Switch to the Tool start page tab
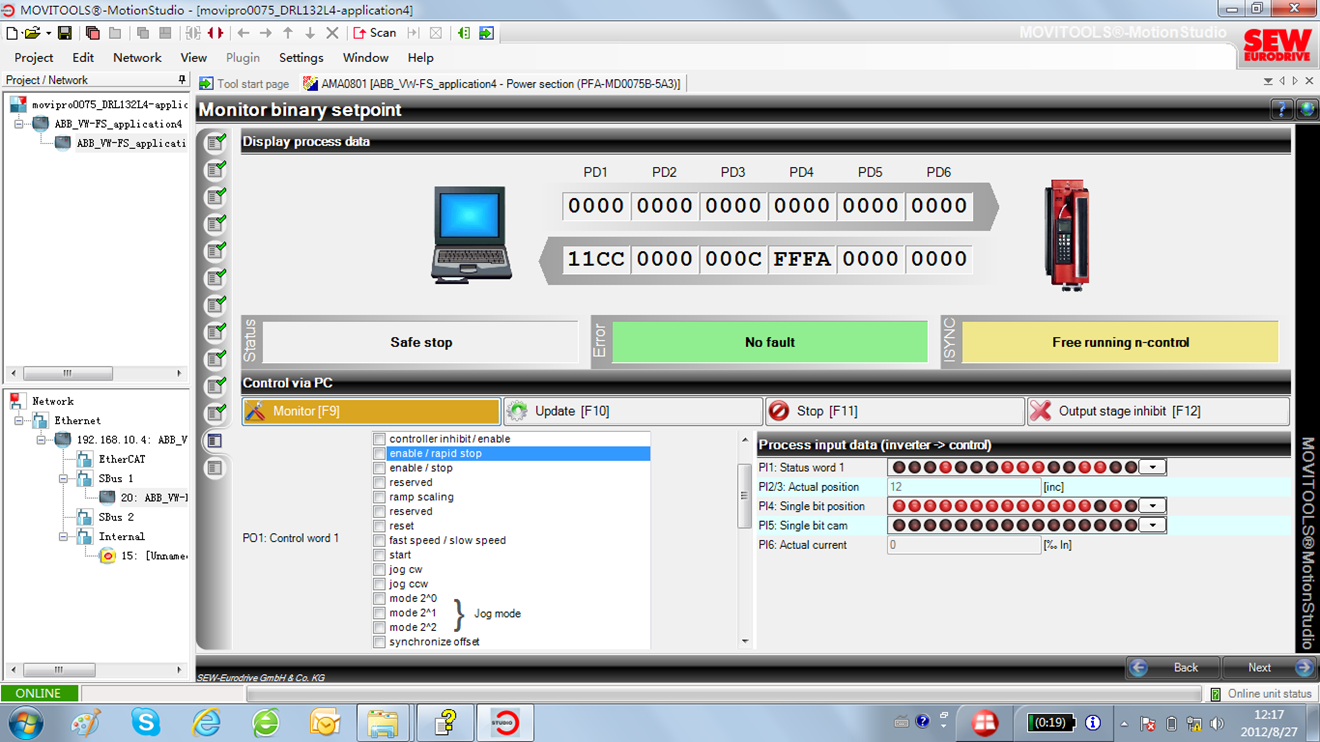This screenshot has width=1320, height=742. coord(245,84)
